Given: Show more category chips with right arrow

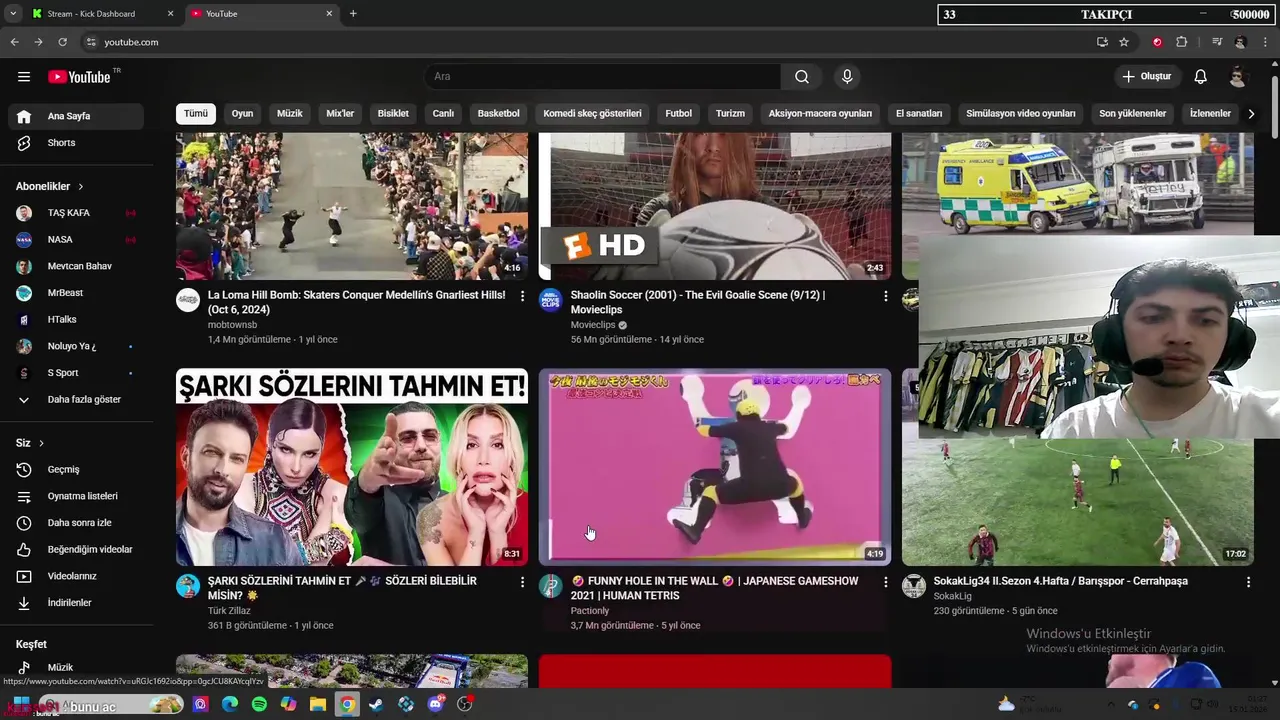Looking at the screenshot, I should point(1250,114).
